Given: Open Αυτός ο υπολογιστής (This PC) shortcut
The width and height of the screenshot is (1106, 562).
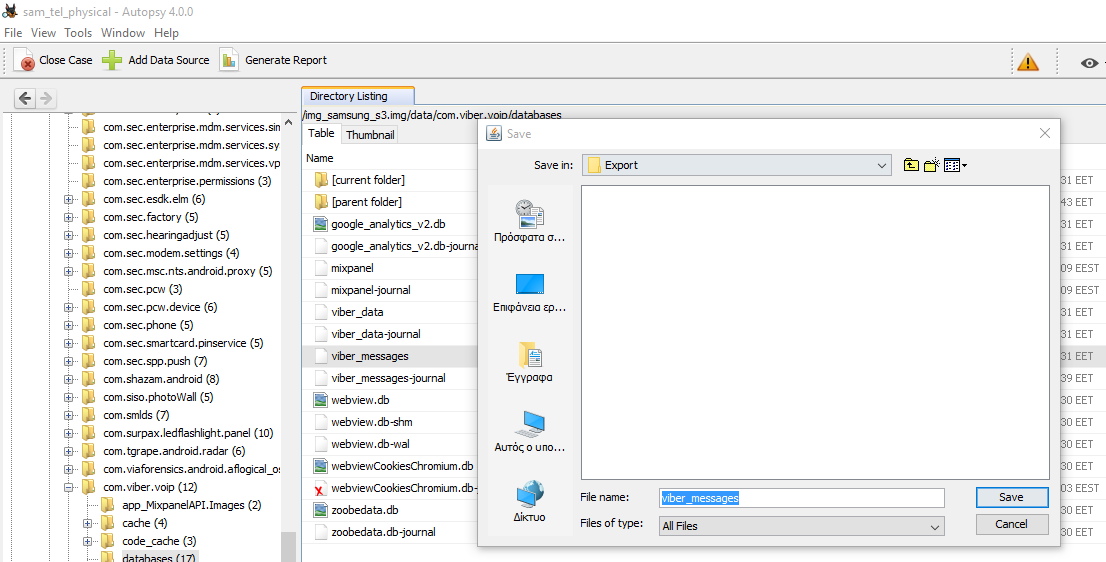Looking at the screenshot, I should (x=530, y=431).
